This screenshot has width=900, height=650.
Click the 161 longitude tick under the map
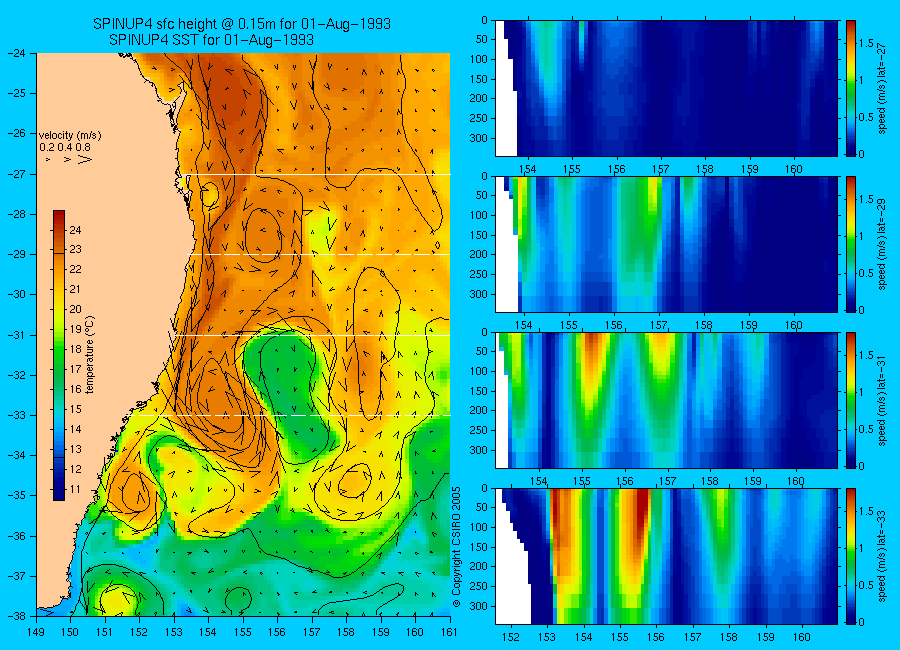click(x=449, y=632)
